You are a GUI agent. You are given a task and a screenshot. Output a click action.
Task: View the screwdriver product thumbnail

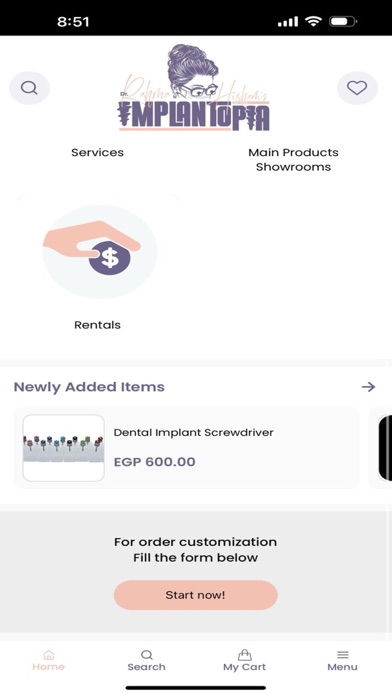pos(63,448)
